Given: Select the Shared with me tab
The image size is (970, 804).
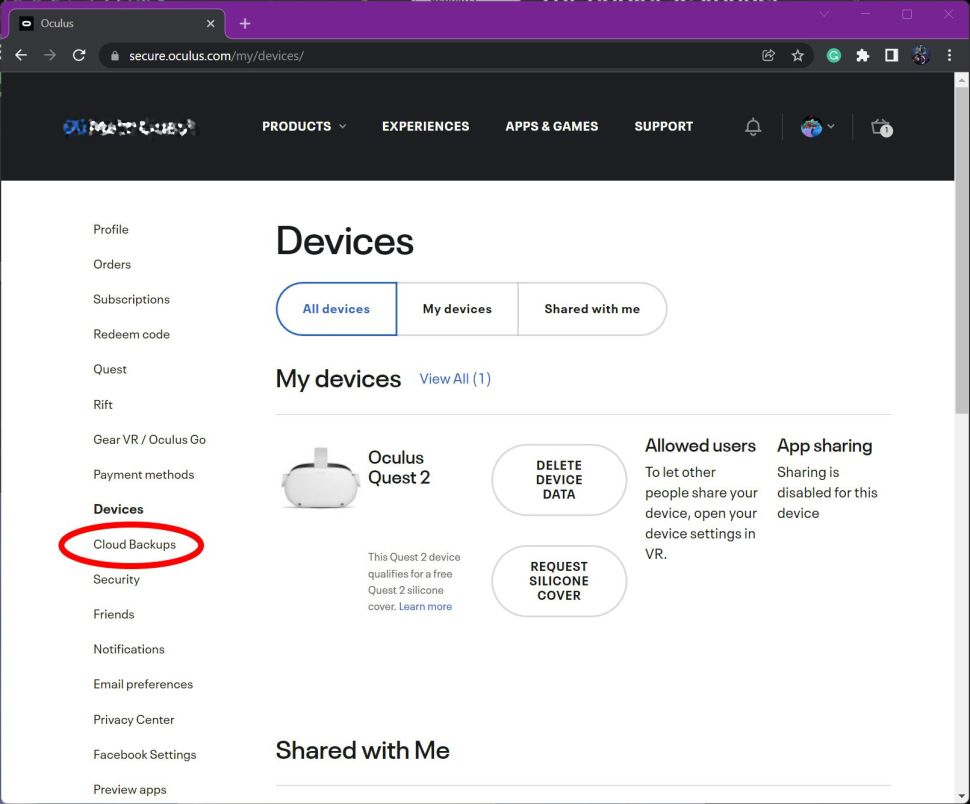Looking at the screenshot, I should tap(592, 309).
